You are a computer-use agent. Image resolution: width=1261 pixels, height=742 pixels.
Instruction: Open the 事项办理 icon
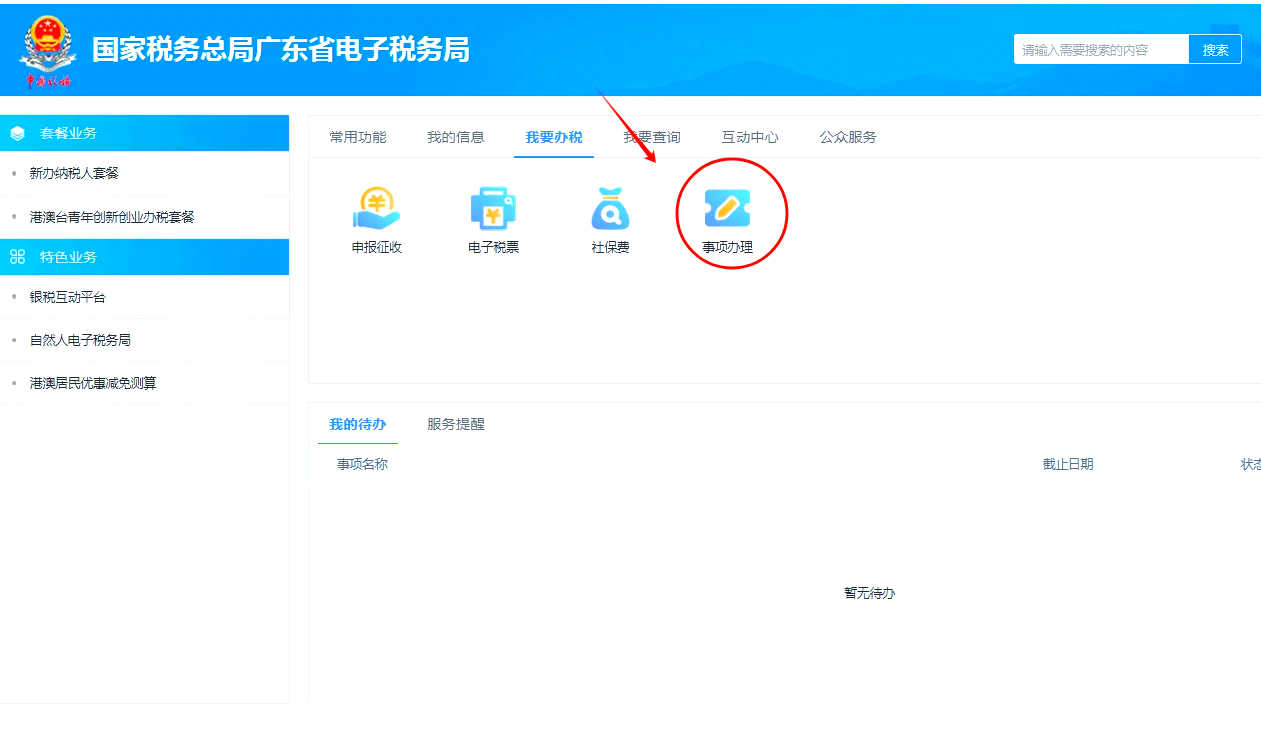728,220
